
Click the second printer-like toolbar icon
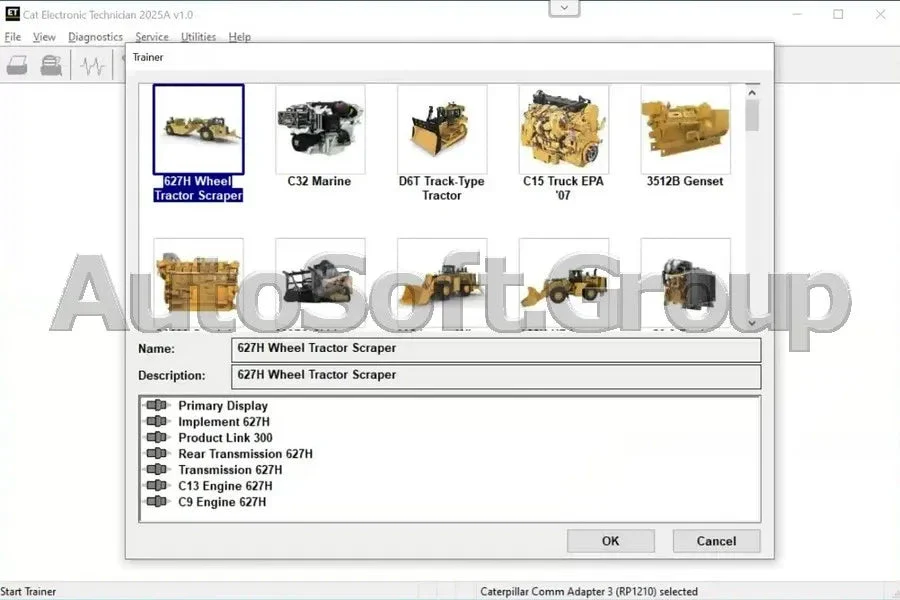click(51, 66)
